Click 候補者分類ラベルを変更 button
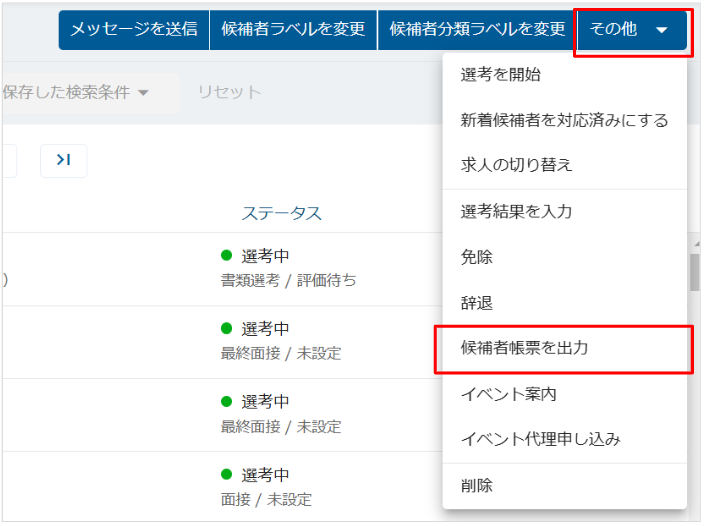The width and height of the screenshot is (706, 526). [477, 30]
